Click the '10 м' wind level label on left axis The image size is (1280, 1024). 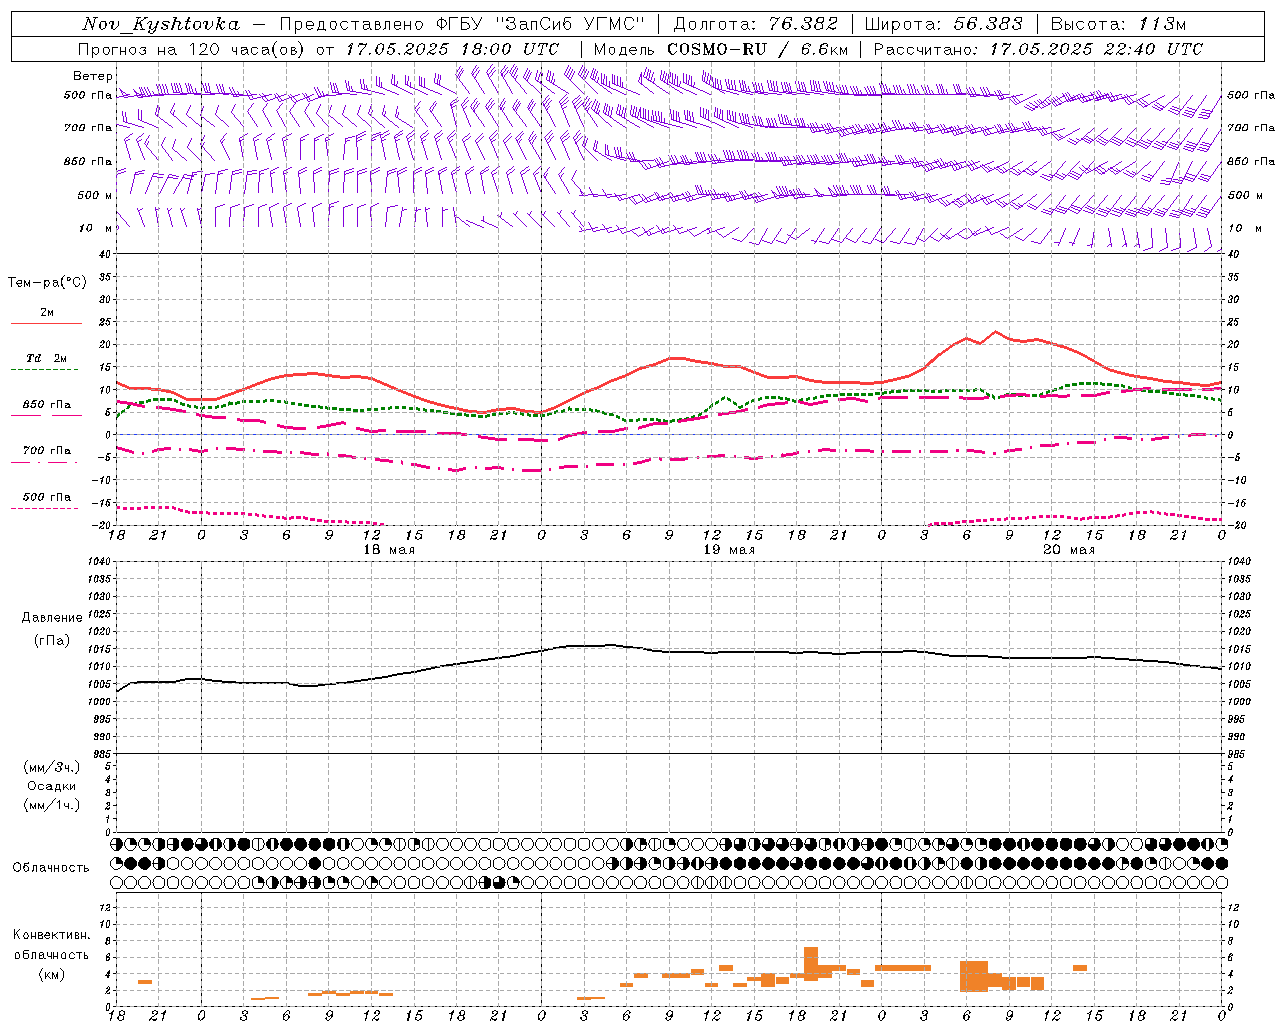[x=96, y=228]
